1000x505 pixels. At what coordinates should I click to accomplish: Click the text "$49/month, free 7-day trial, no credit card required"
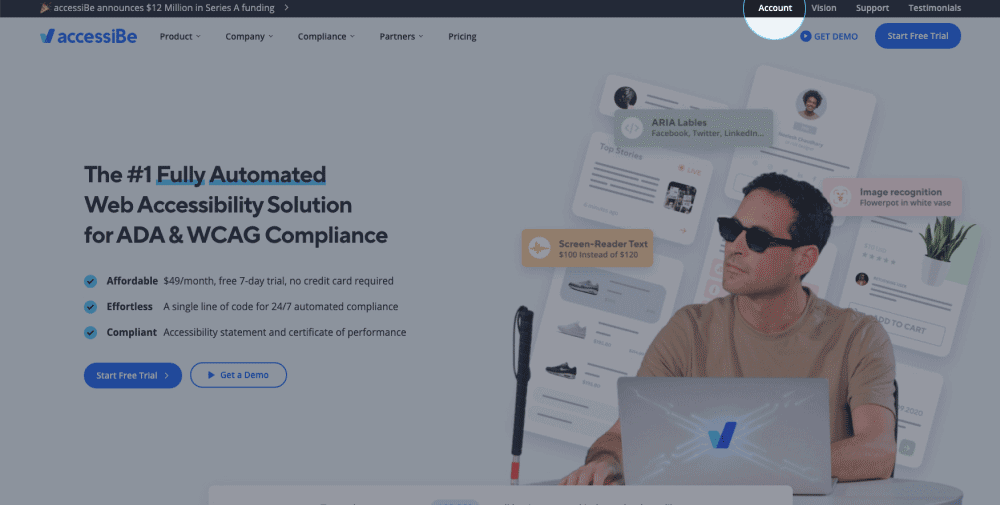point(278,281)
